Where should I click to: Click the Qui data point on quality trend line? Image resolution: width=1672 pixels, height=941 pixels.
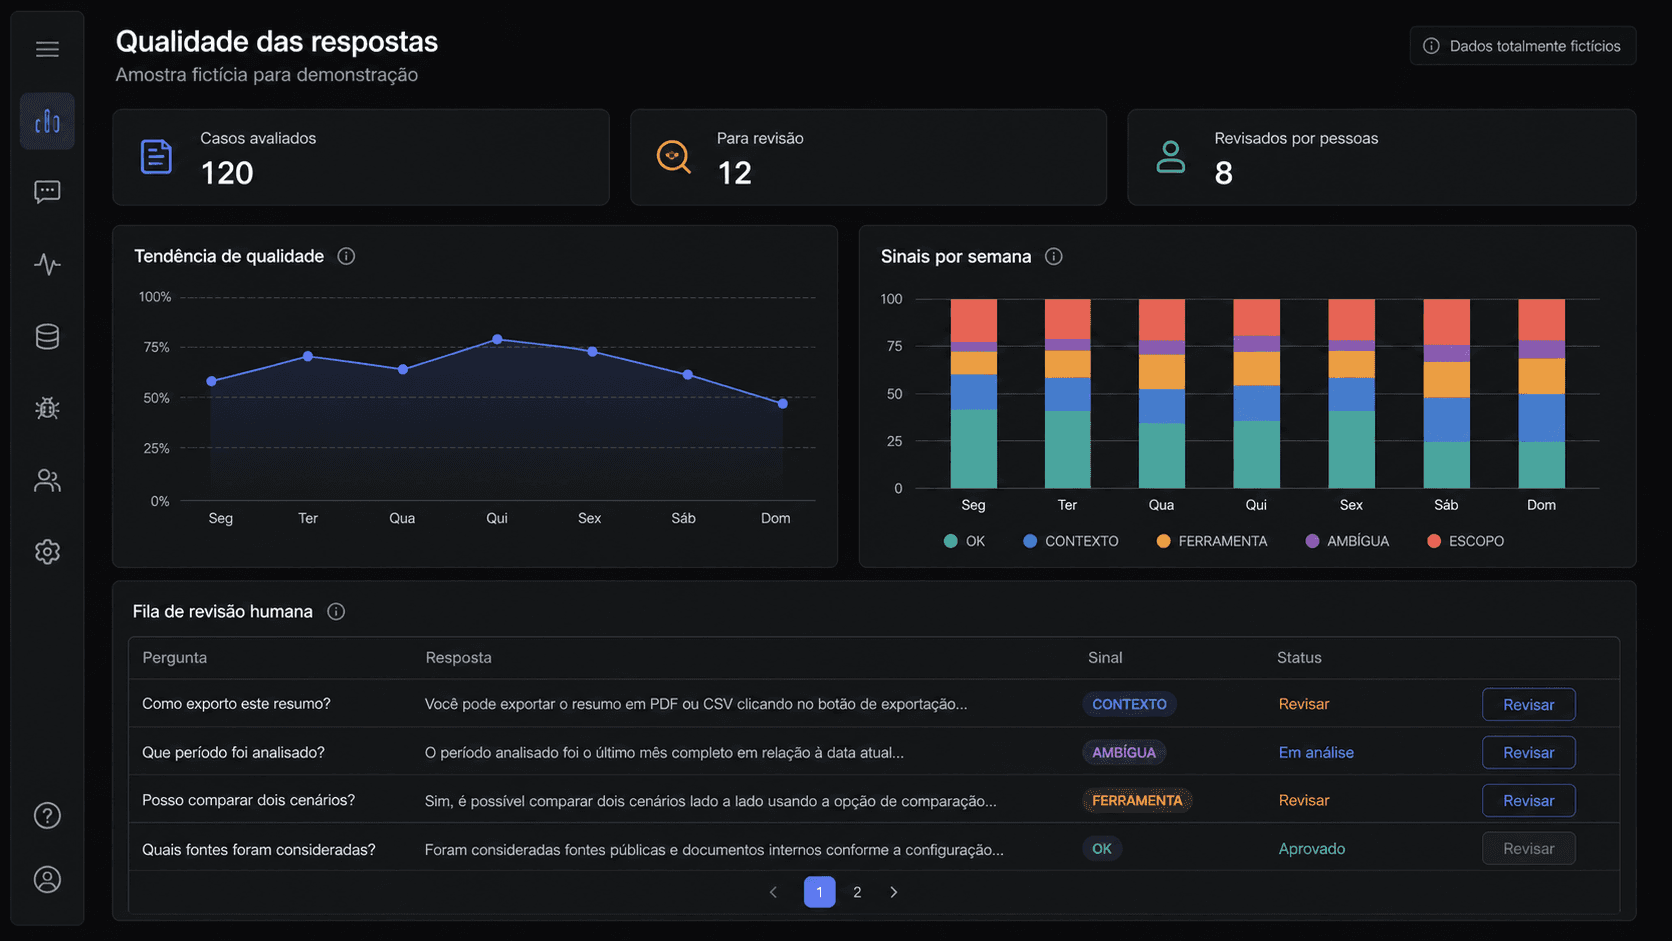click(497, 340)
